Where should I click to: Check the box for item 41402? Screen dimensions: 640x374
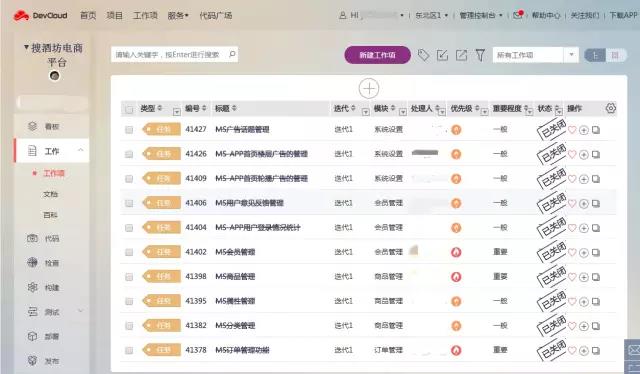pyautogui.click(x=129, y=252)
